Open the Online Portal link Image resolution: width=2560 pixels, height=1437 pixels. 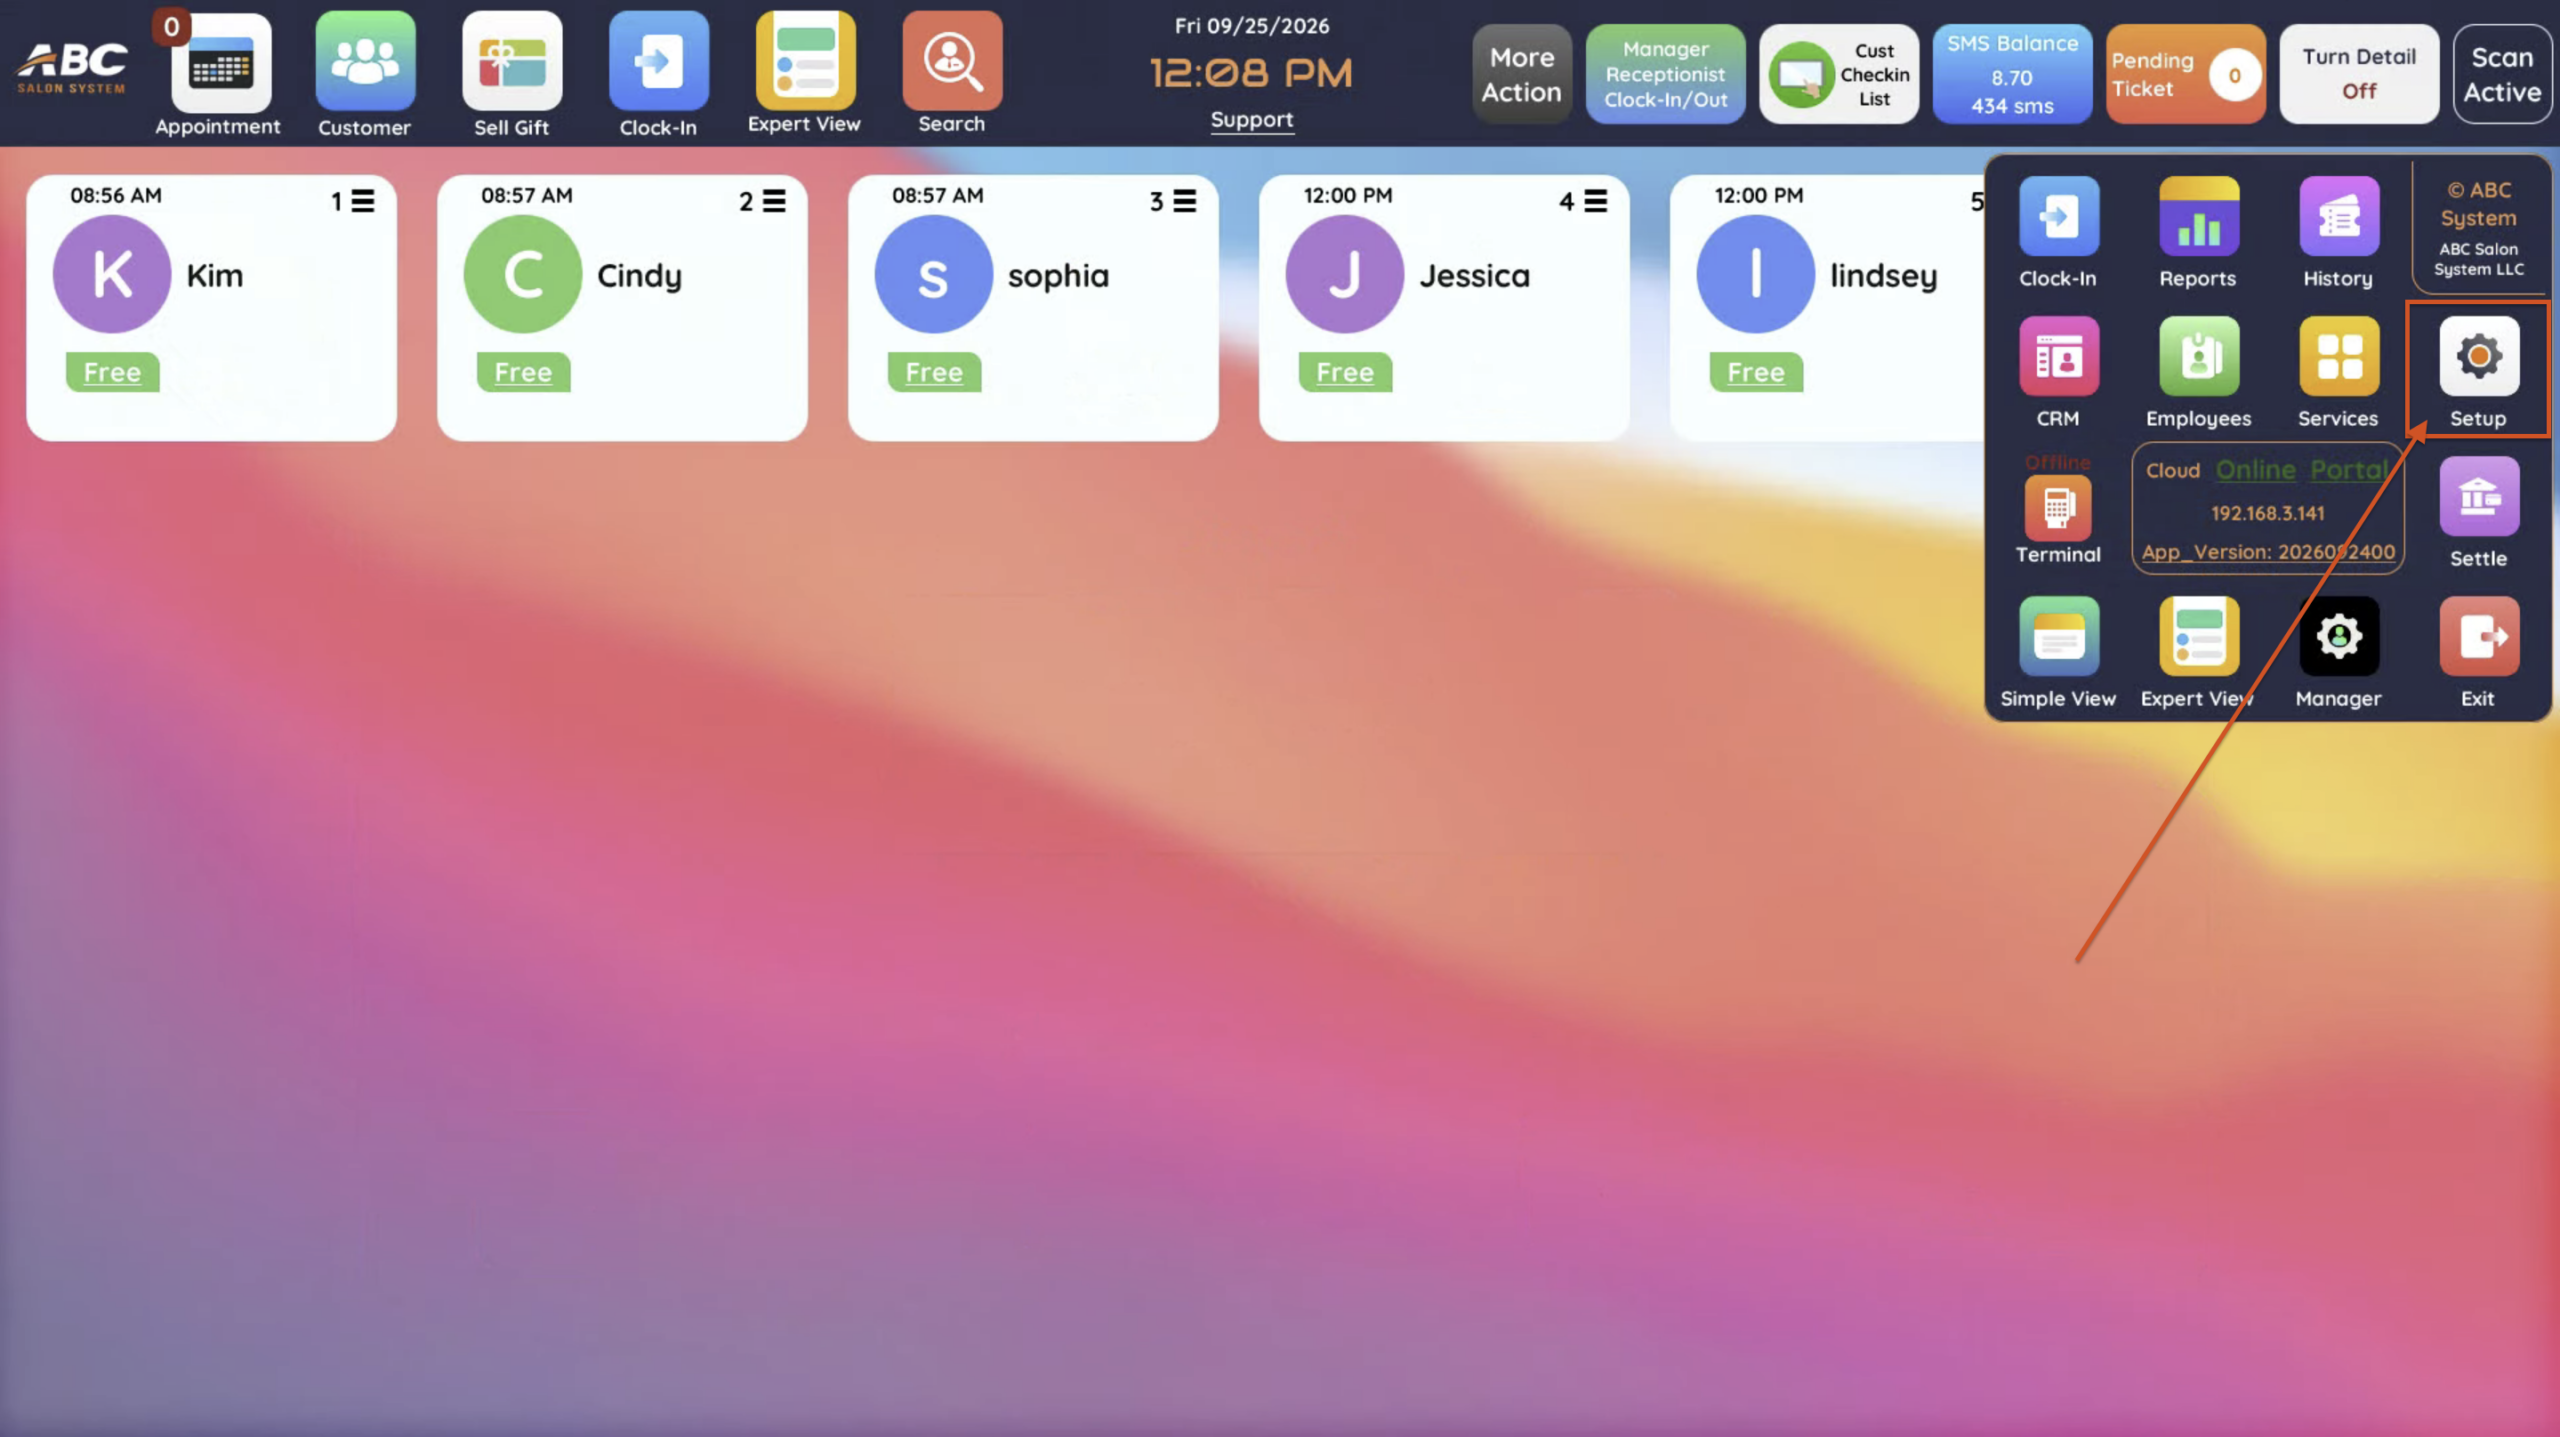[2302, 470]
